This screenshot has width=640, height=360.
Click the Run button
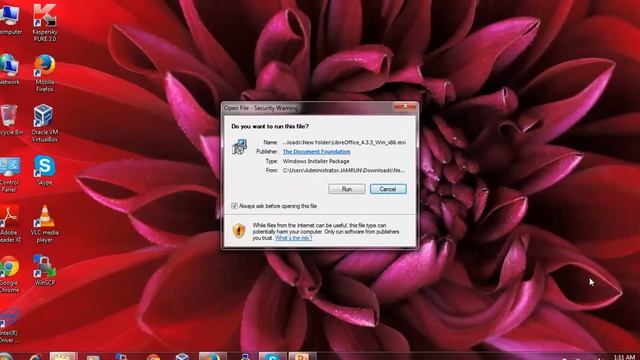point(347,189)
